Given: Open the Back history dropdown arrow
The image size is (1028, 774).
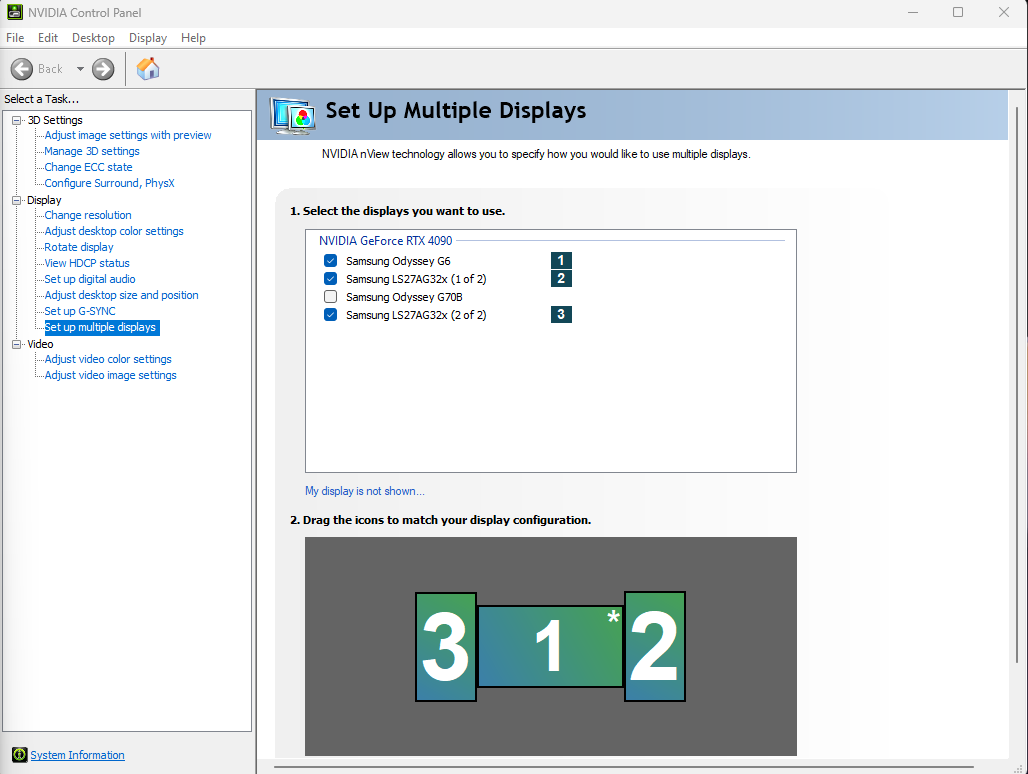Looking at the screenshot, I should coord(80,69).
